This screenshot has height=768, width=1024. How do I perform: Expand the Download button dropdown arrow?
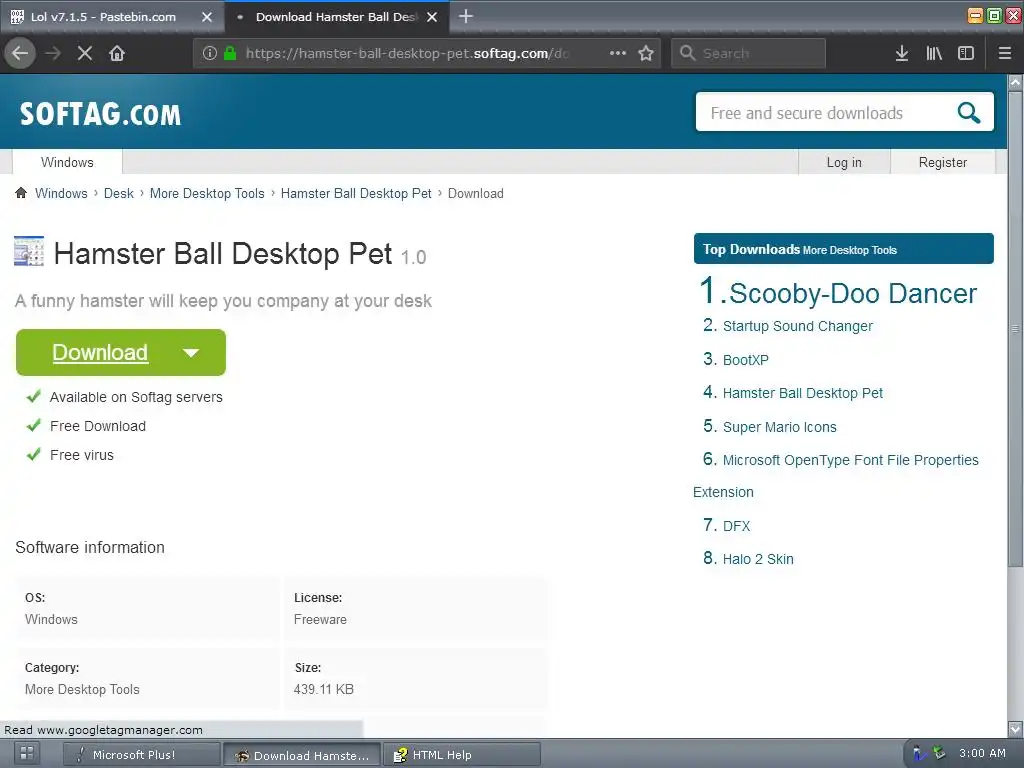(x=191, y=353)
